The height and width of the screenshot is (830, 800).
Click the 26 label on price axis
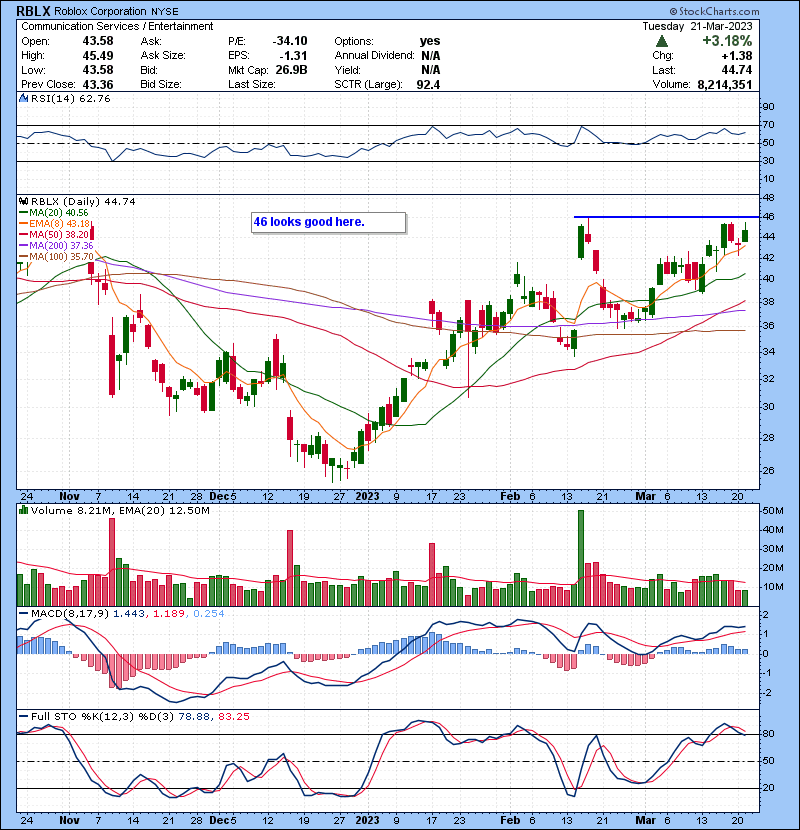(768, 471)
